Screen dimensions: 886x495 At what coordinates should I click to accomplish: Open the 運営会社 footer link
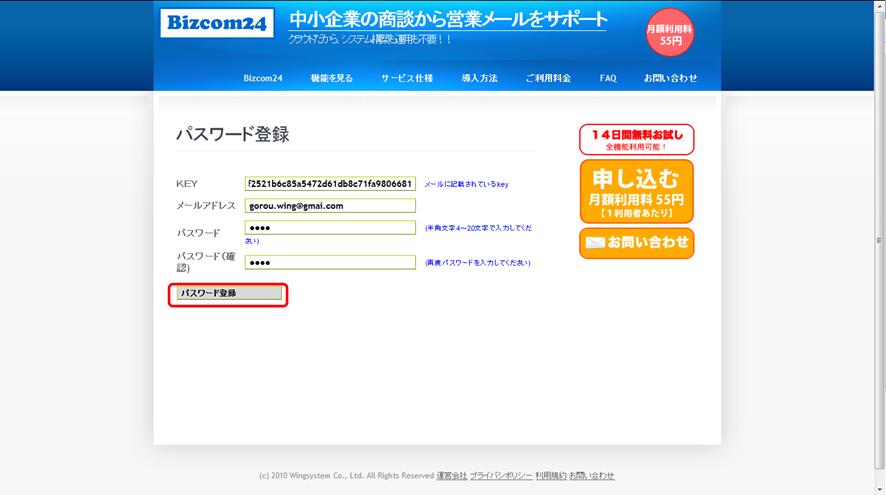[451, 476]
